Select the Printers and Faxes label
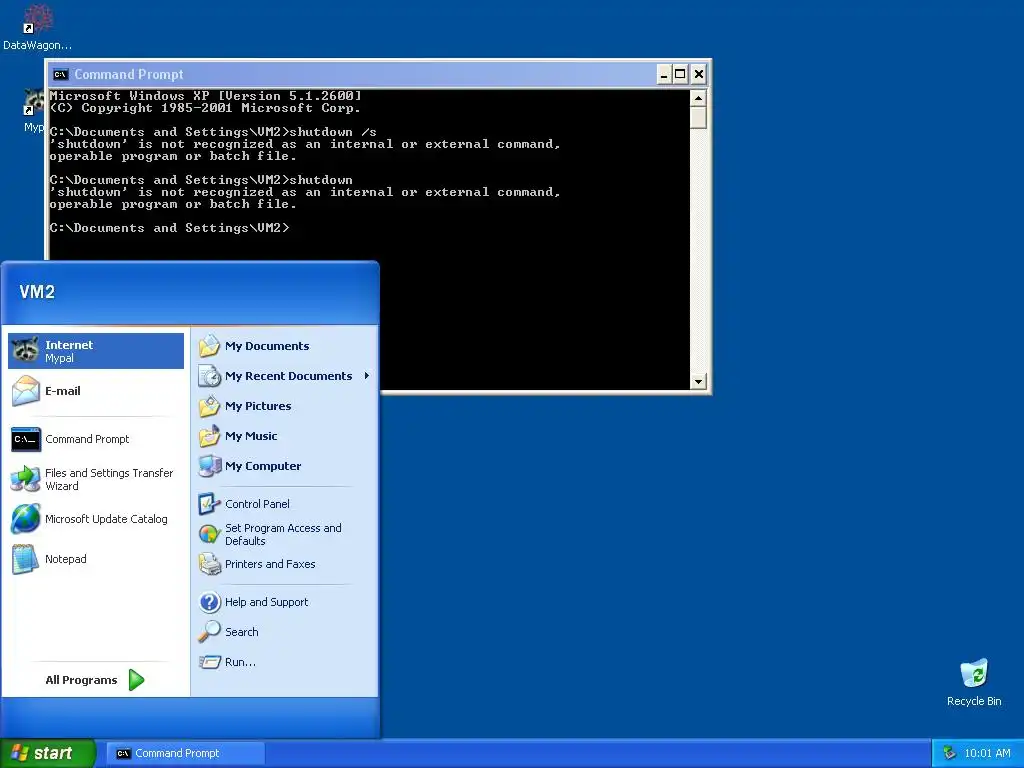 pos(270,564)
